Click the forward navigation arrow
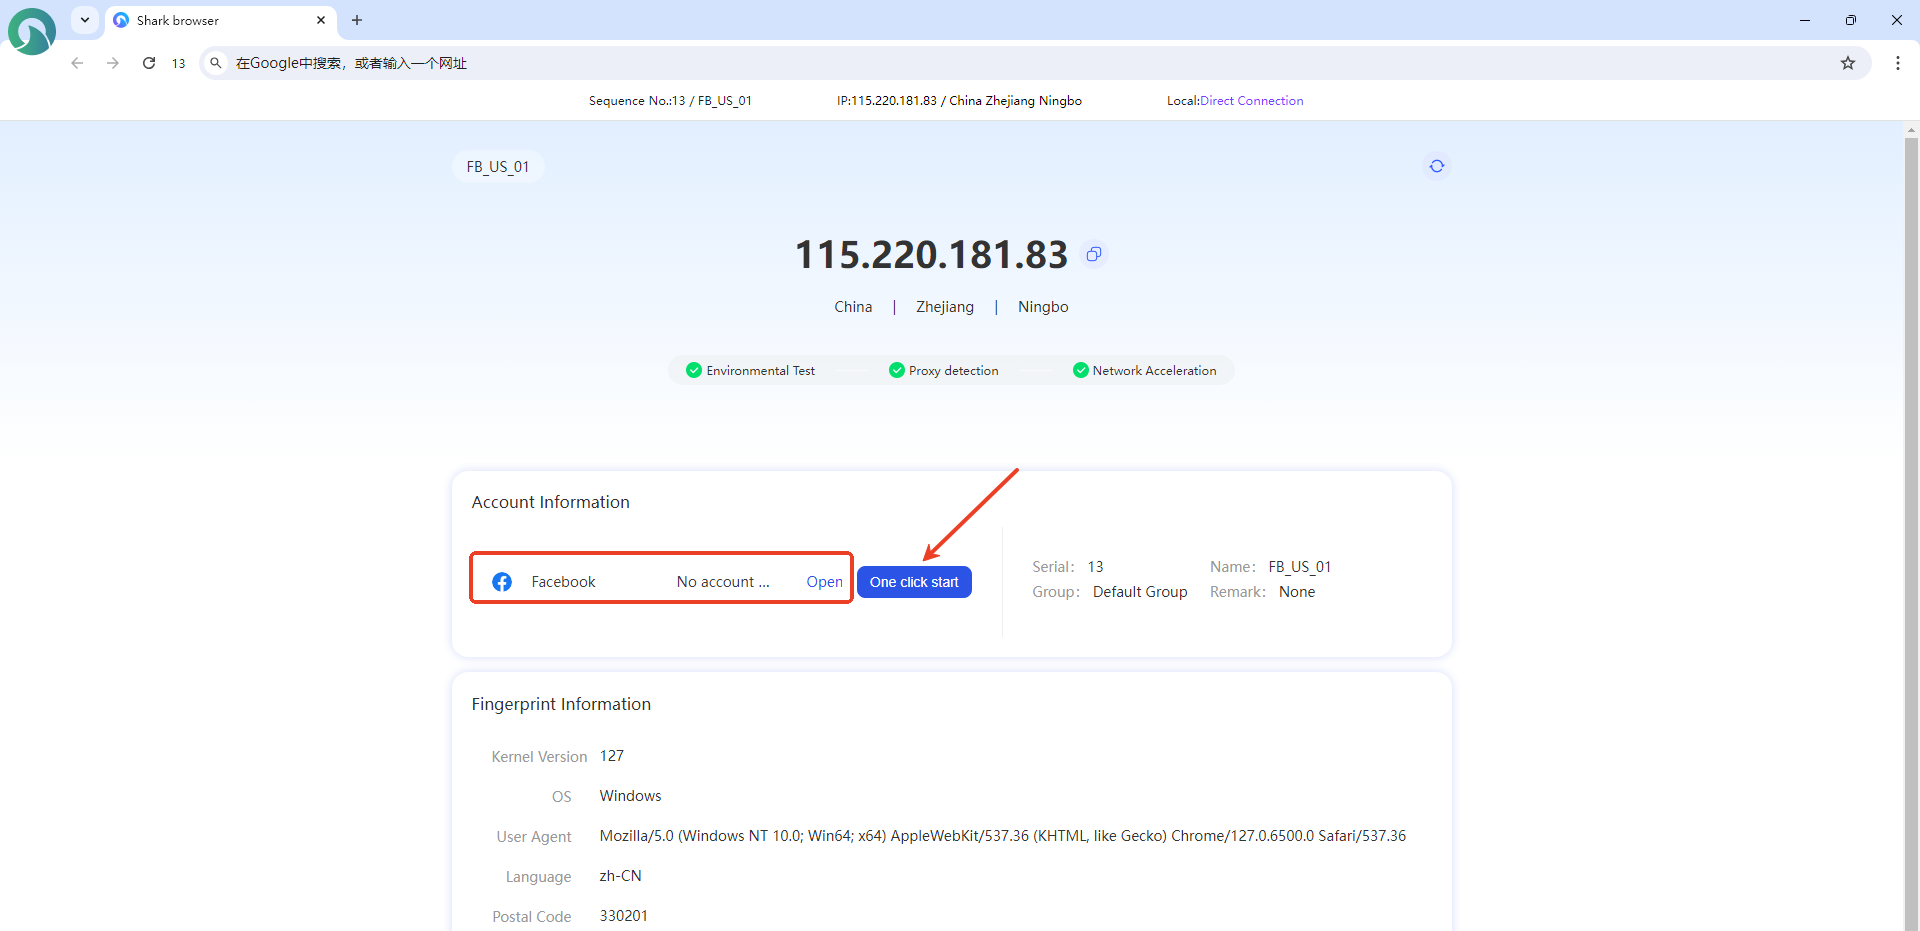The image size is (1920, 931). coord(113,63)
